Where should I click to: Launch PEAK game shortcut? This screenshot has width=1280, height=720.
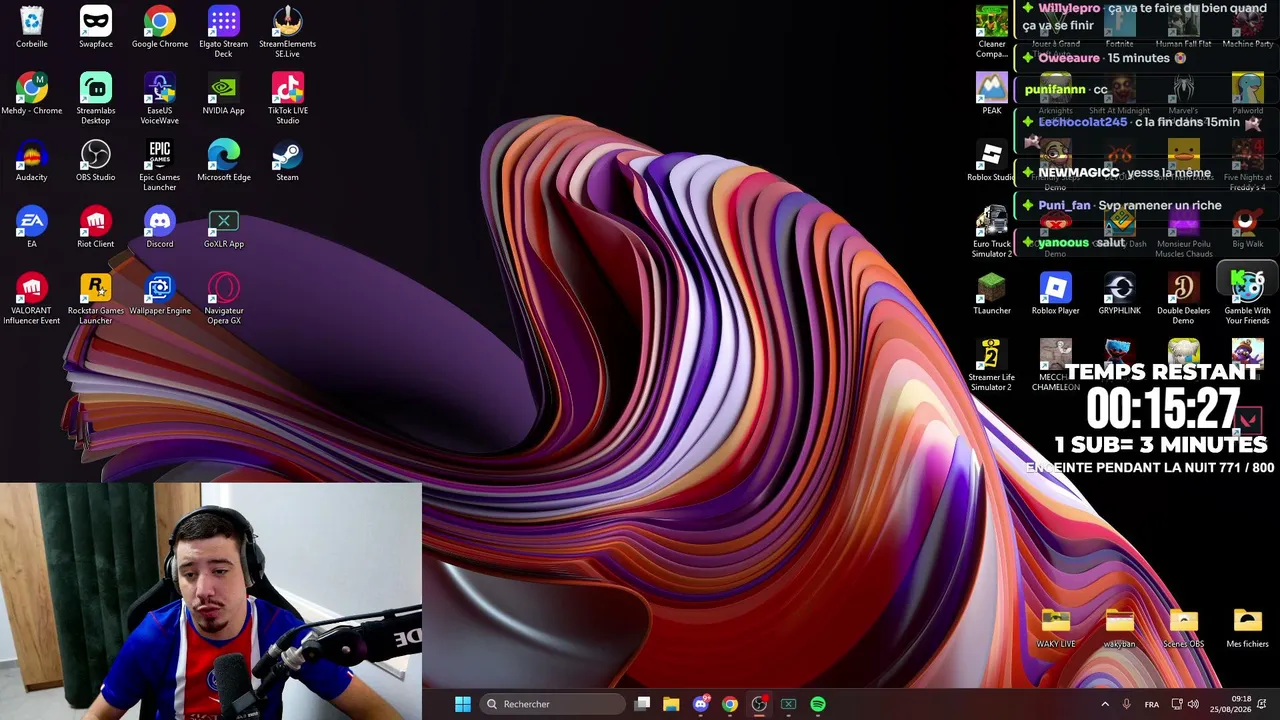click(992, 94)
